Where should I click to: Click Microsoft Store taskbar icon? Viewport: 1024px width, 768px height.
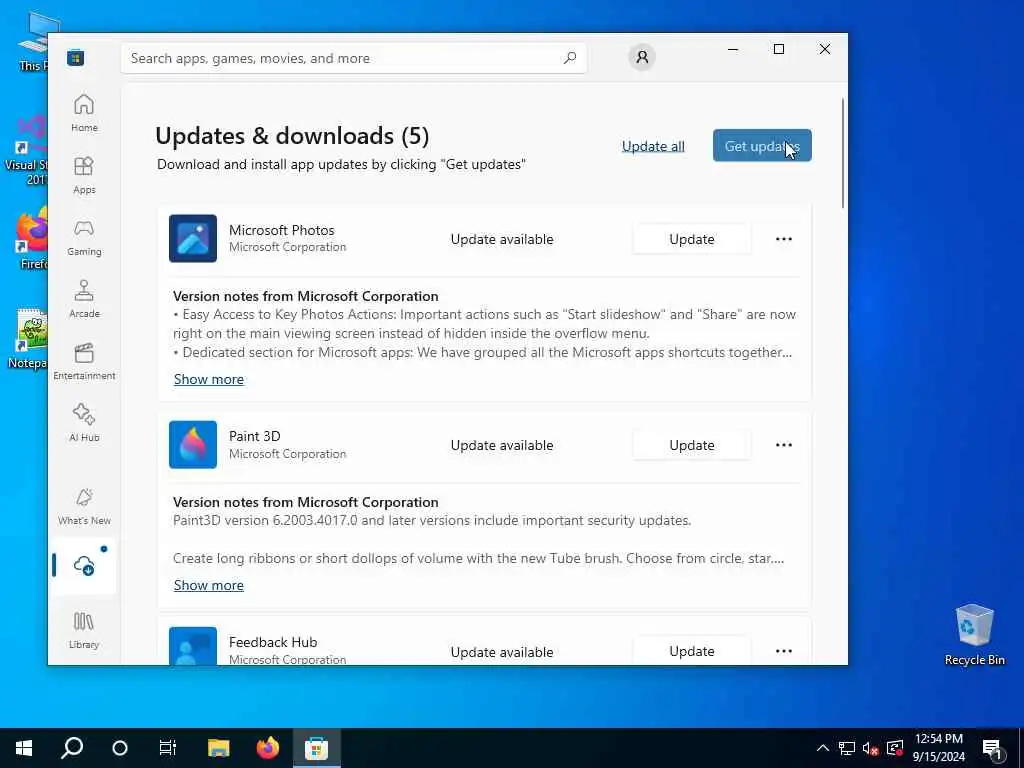[x=316, y=748]
